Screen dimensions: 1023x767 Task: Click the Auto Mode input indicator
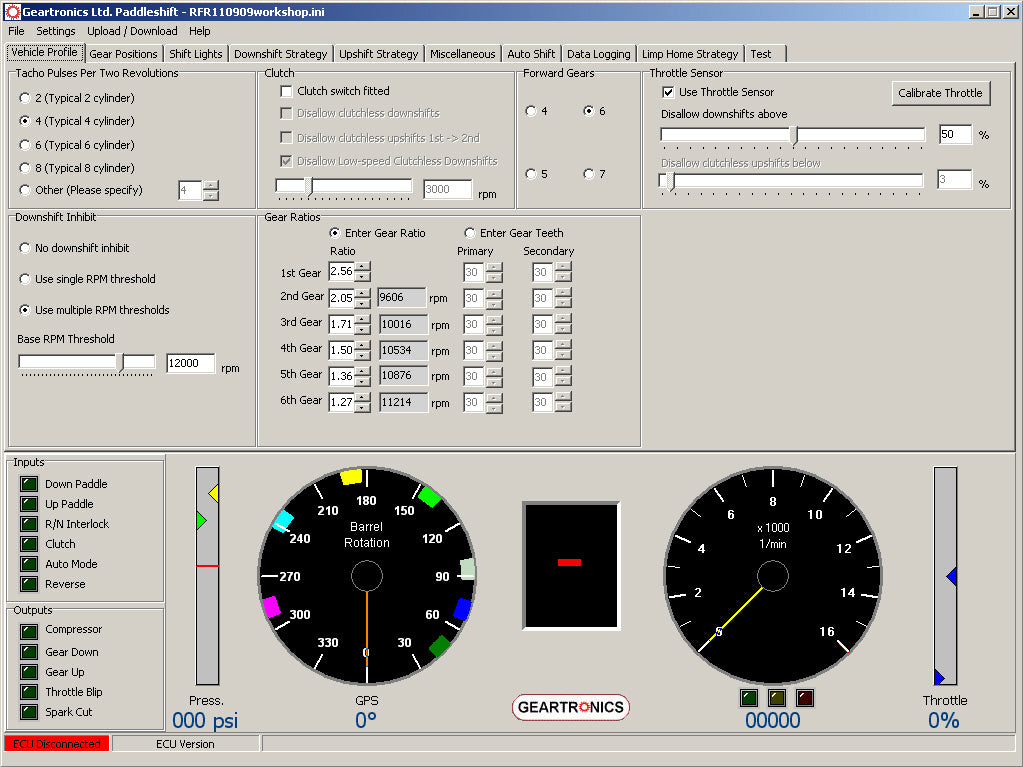coord(28,564)
